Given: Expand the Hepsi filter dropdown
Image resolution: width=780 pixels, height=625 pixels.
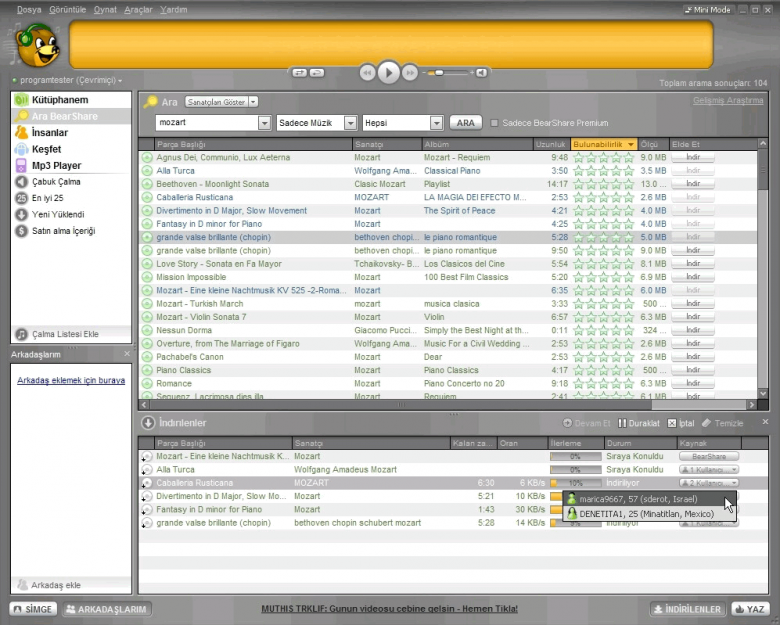Looking at the screenshot, I should point(436,122).
